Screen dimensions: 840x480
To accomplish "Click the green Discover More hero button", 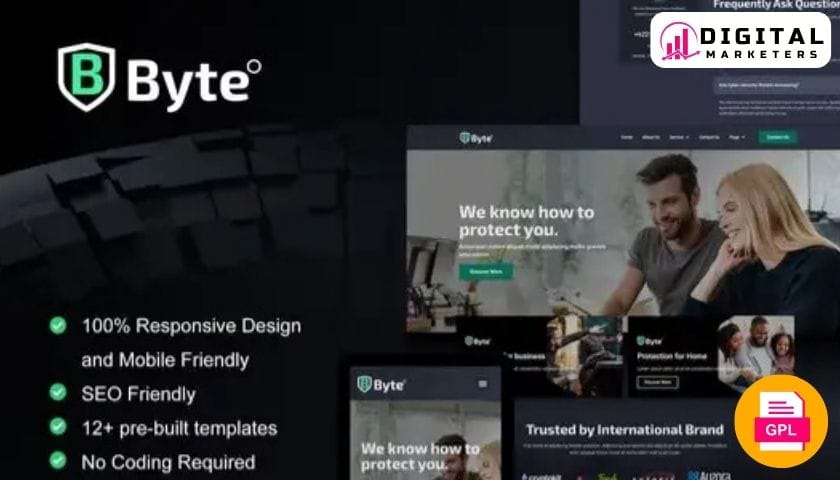I will click(485, 272).
